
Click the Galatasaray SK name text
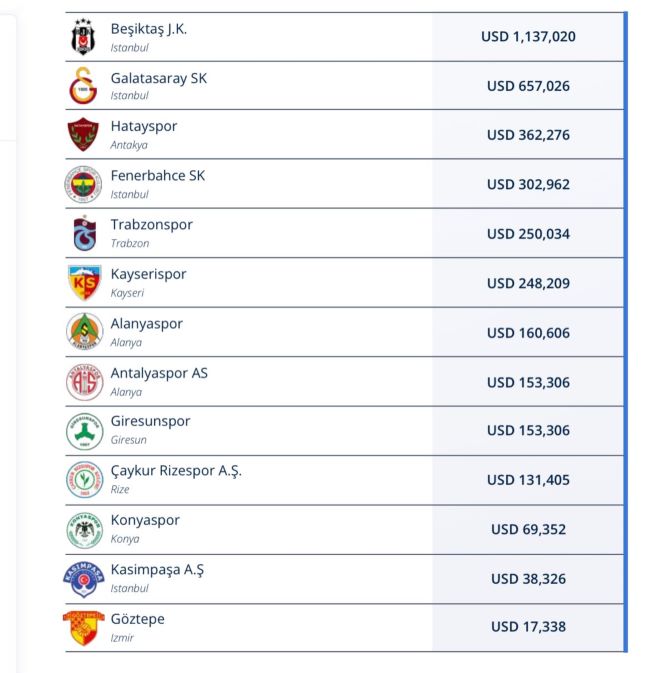tap(158, 78)
